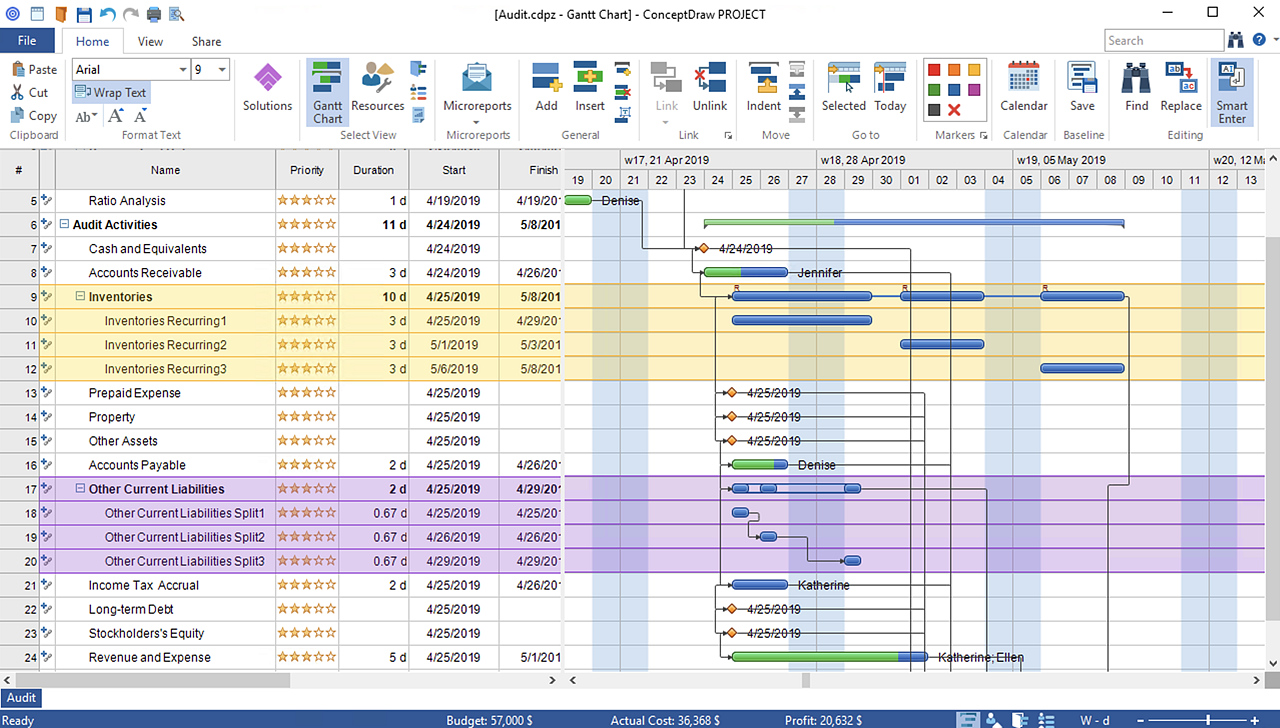Open the Ab text style dropdown
Viewport: 1280px width, 728px height.
pos(86,116)
